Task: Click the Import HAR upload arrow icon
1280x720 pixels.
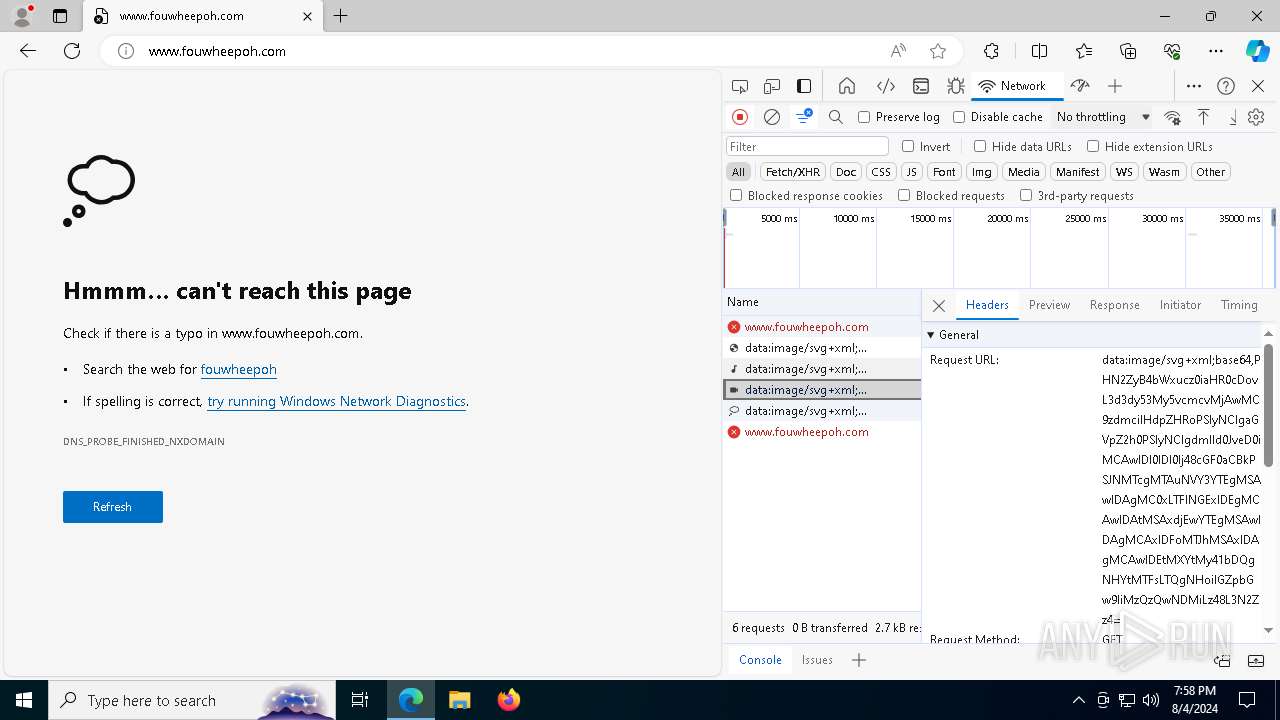Action: click(x=1204, y=117)
